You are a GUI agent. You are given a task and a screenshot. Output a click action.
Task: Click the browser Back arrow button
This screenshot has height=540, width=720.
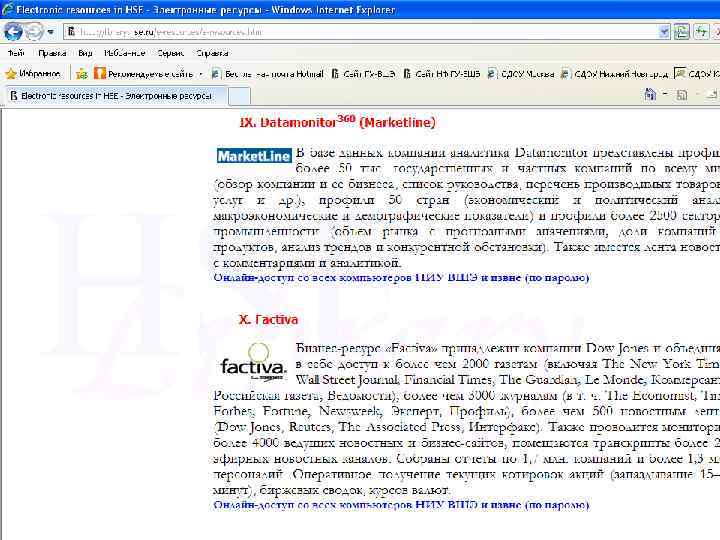tap(13, 32)
